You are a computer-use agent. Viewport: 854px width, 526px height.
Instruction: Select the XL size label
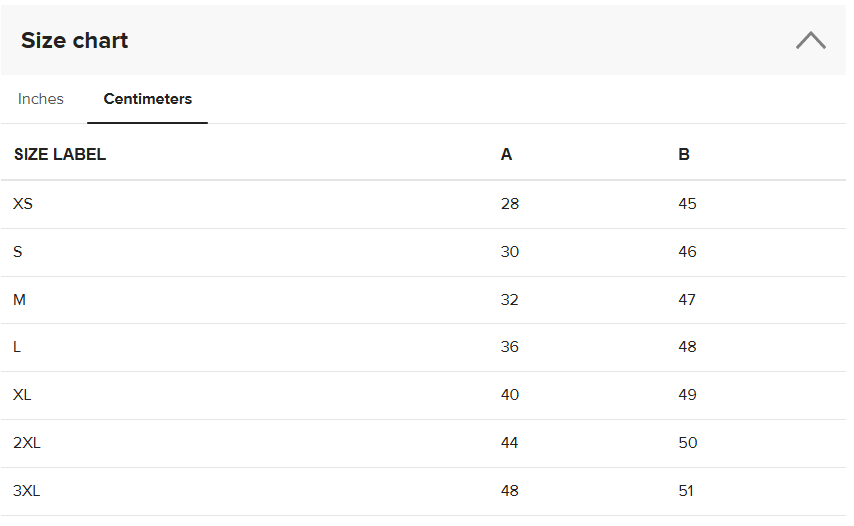coord(22,395)
